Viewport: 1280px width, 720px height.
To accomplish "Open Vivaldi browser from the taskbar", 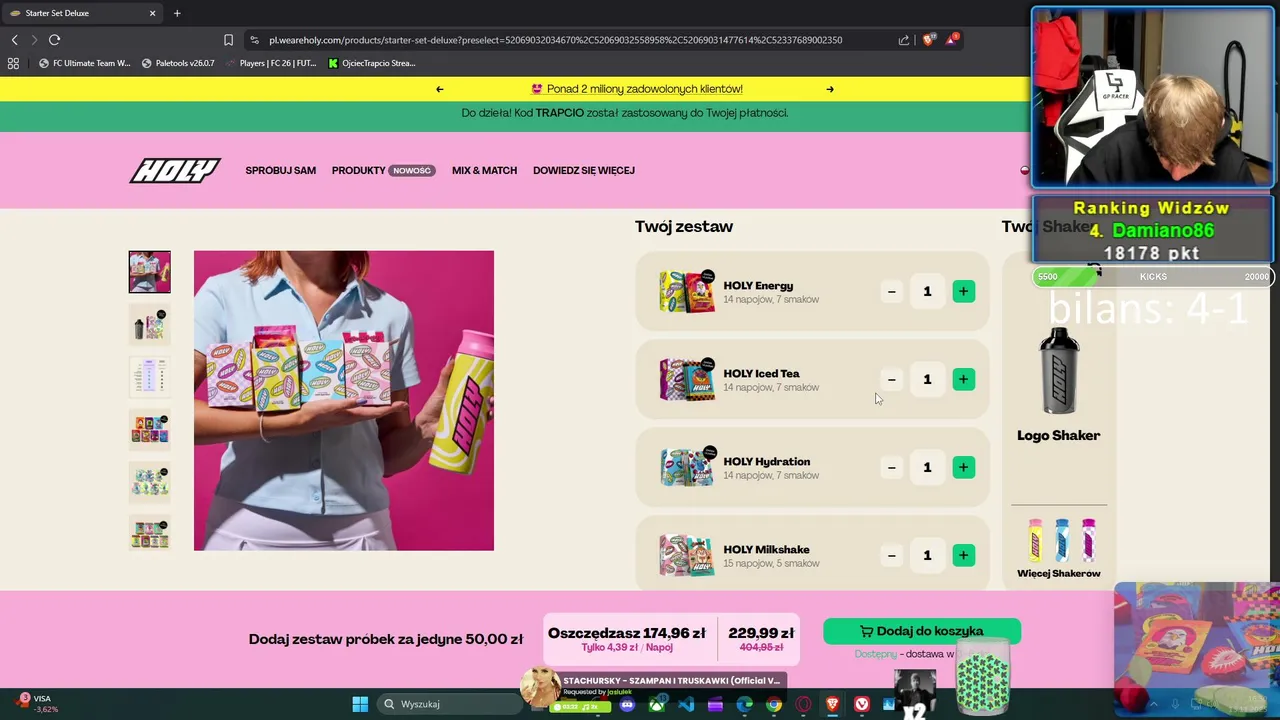I will coord(862,705).
